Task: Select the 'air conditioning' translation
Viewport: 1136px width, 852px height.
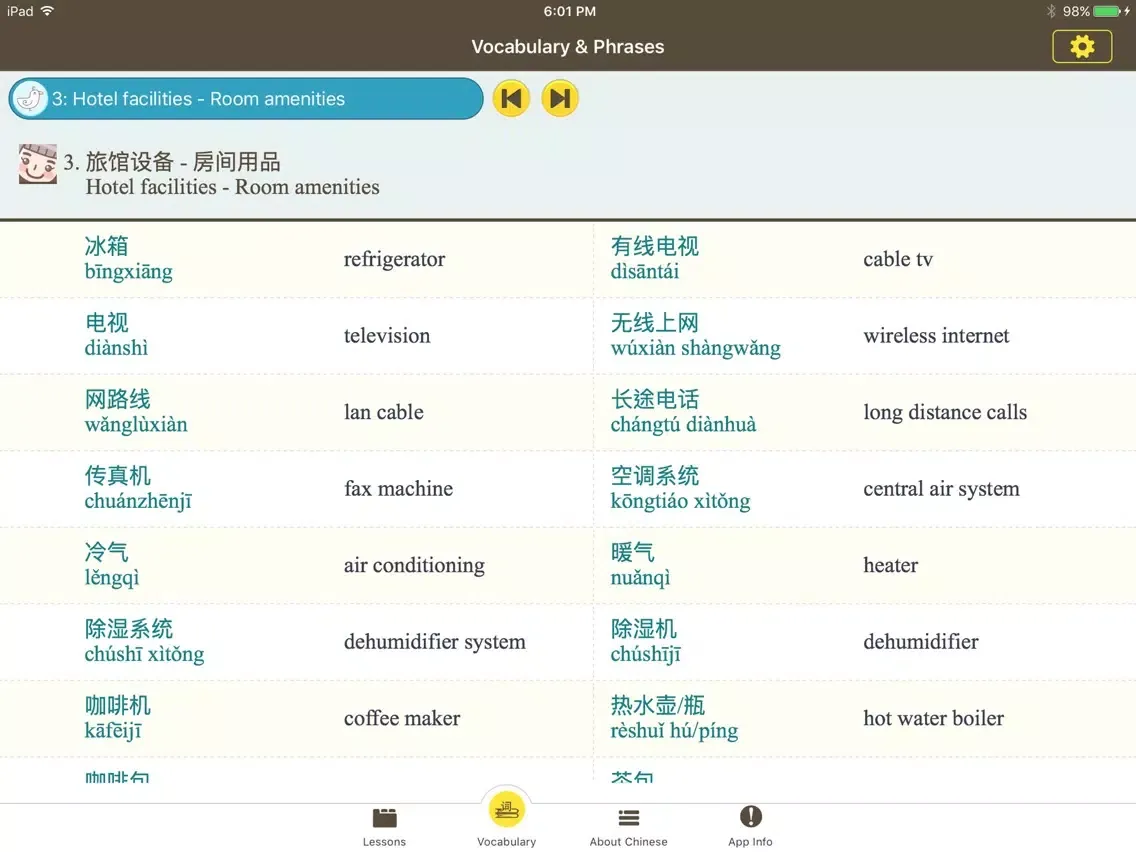Action: point(414,565)
